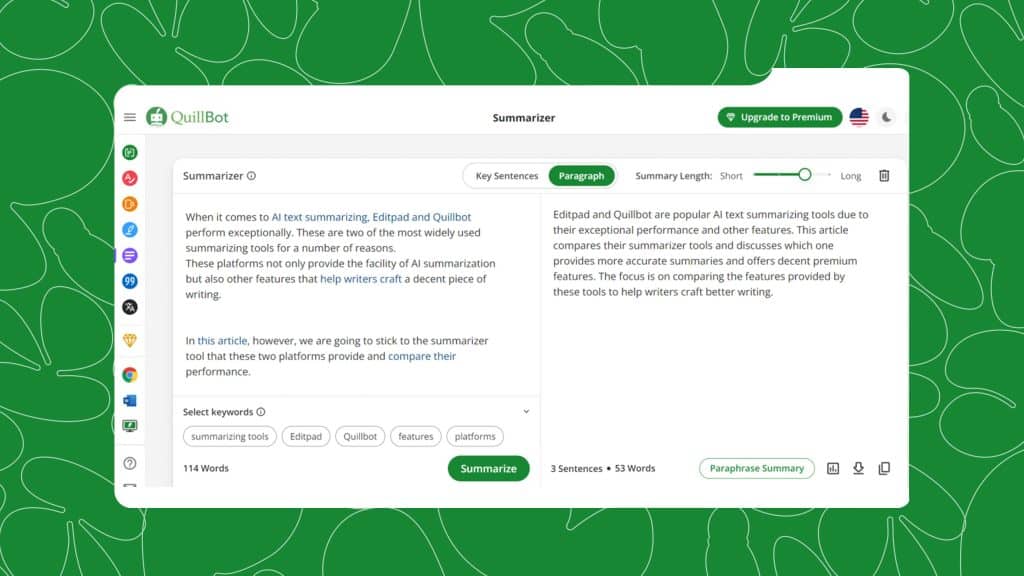1024x576 pixels.
Task: Adjust the Summary Length slider
Action: point(804,175)
